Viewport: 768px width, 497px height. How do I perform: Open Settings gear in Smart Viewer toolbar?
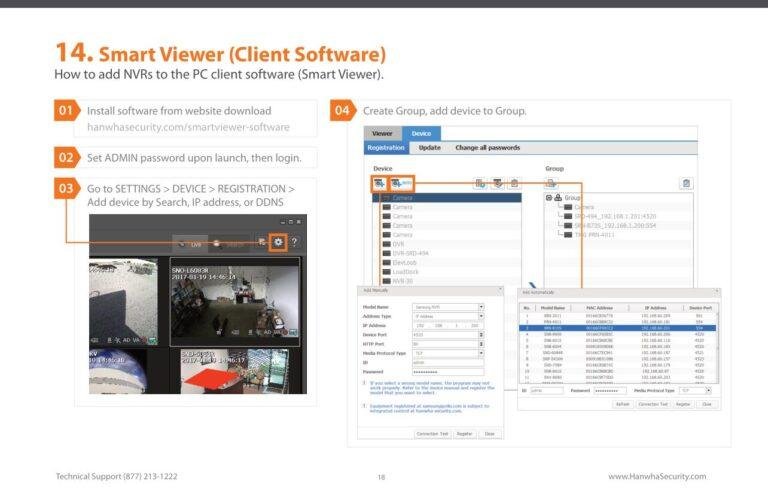point(278,242)
